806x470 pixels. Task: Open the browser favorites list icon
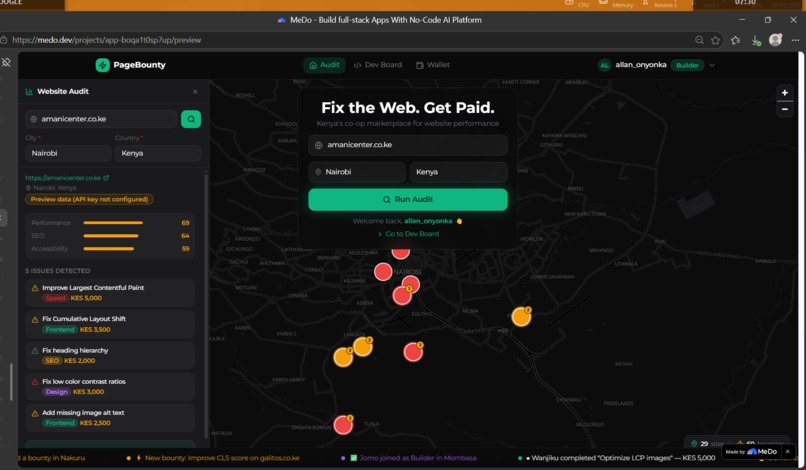click(736, 40)
